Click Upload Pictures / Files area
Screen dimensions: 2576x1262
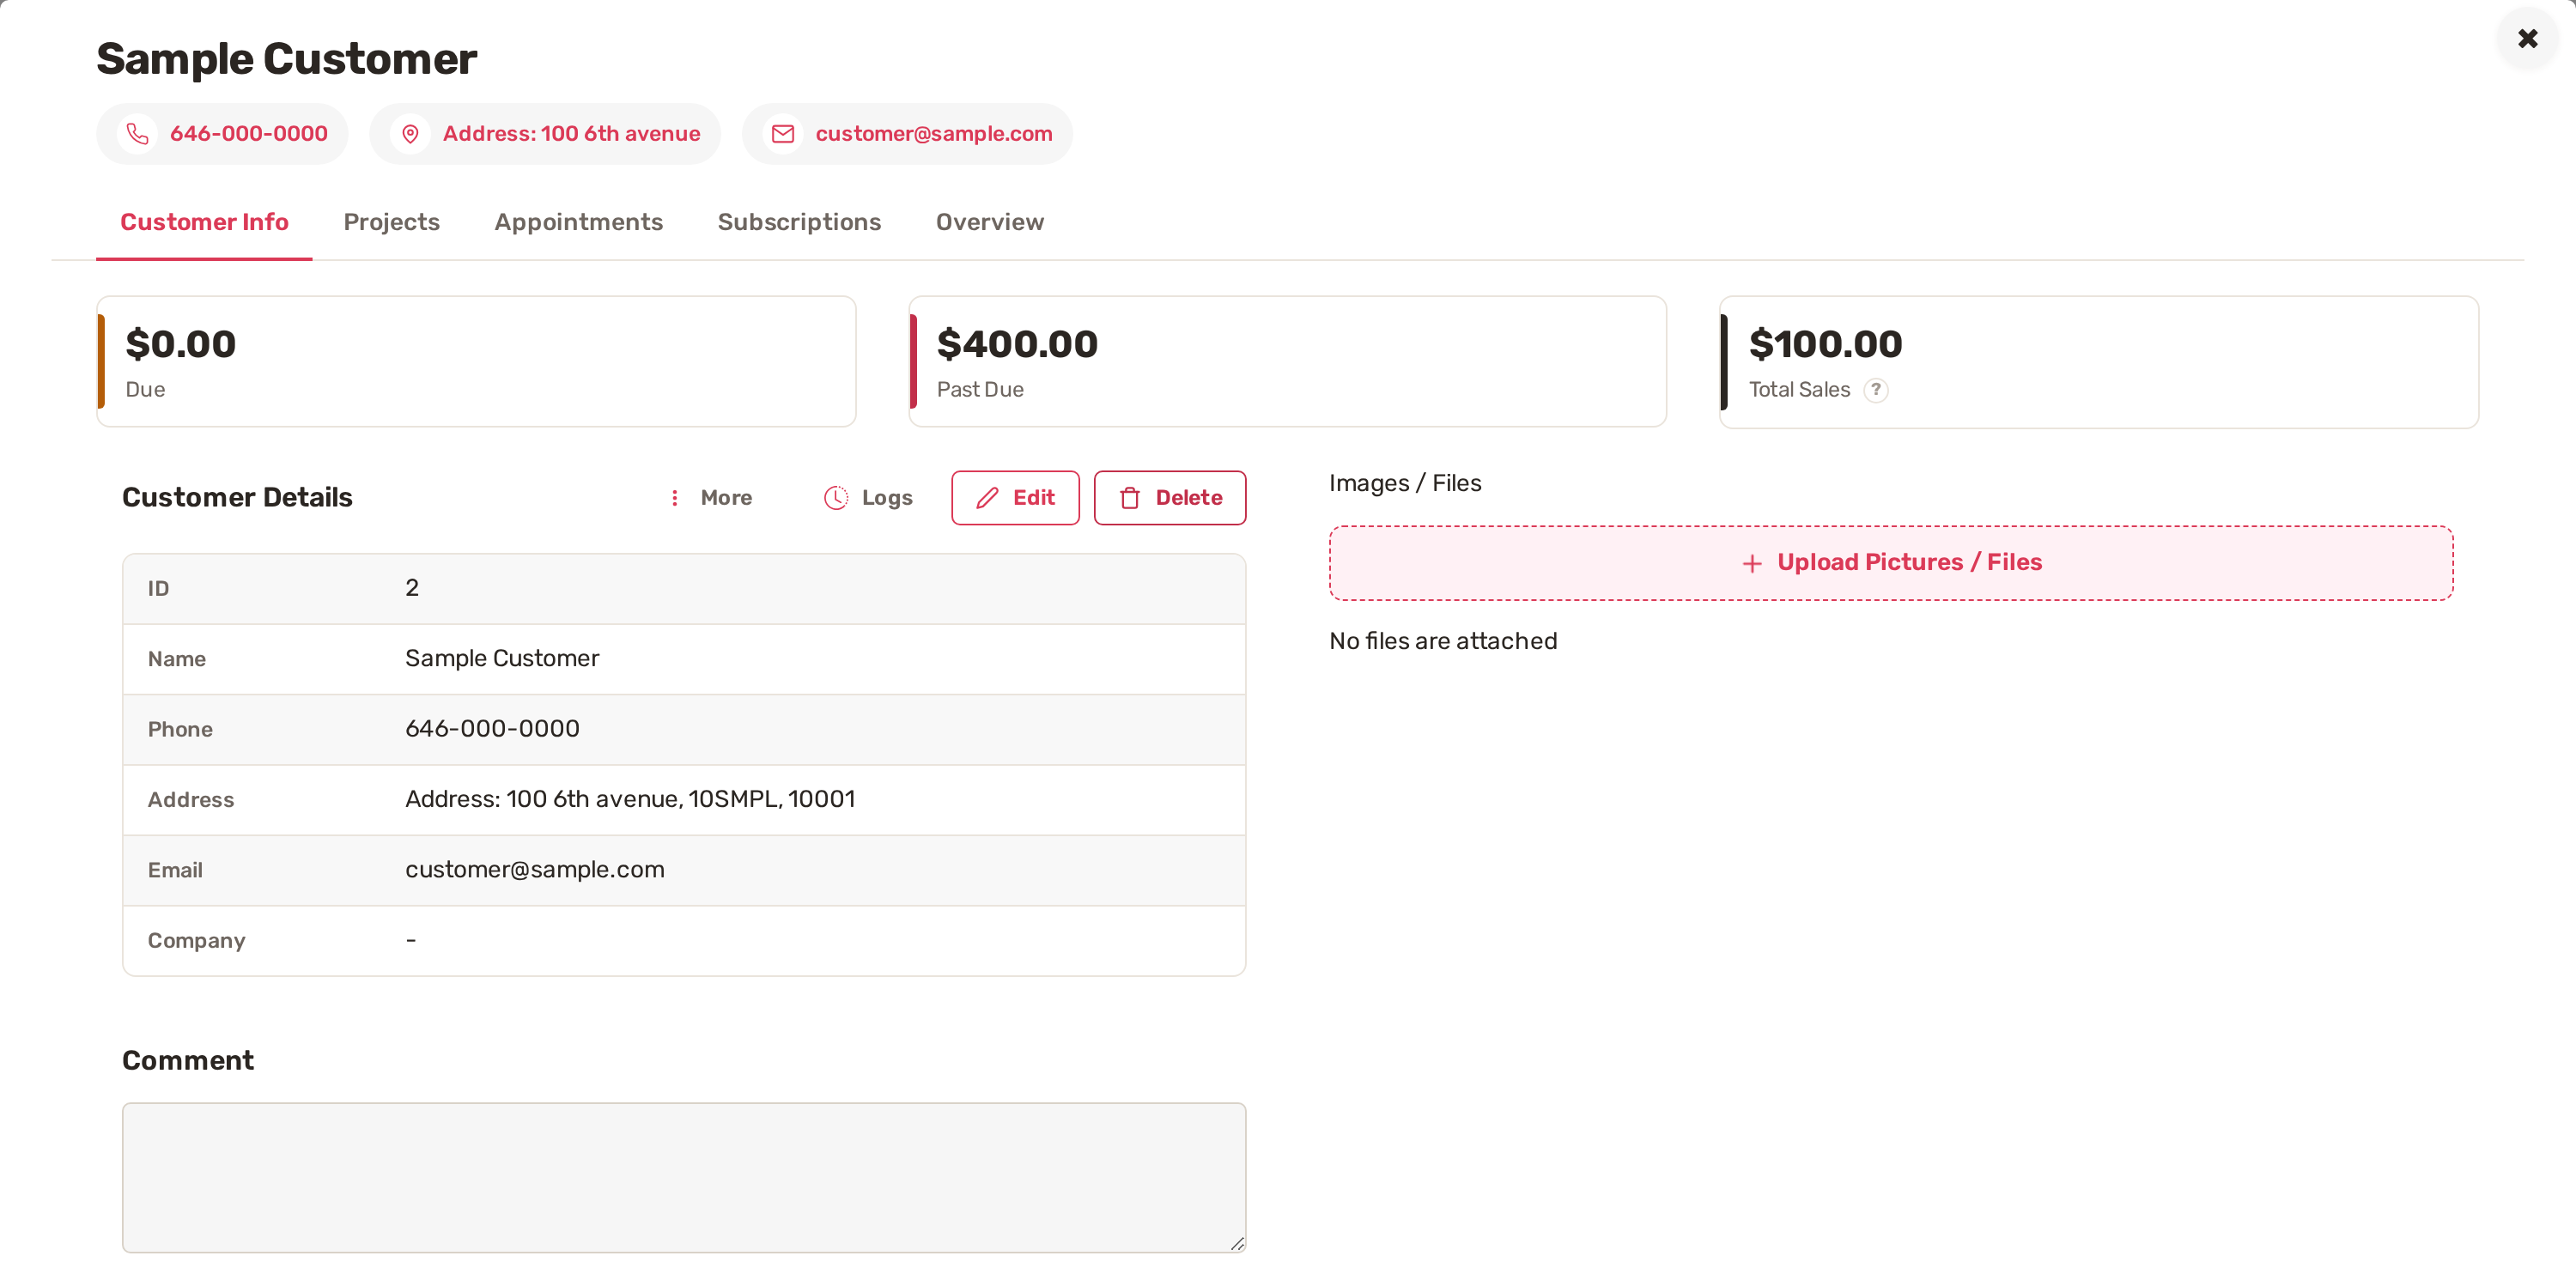(x=1890, y=563)
